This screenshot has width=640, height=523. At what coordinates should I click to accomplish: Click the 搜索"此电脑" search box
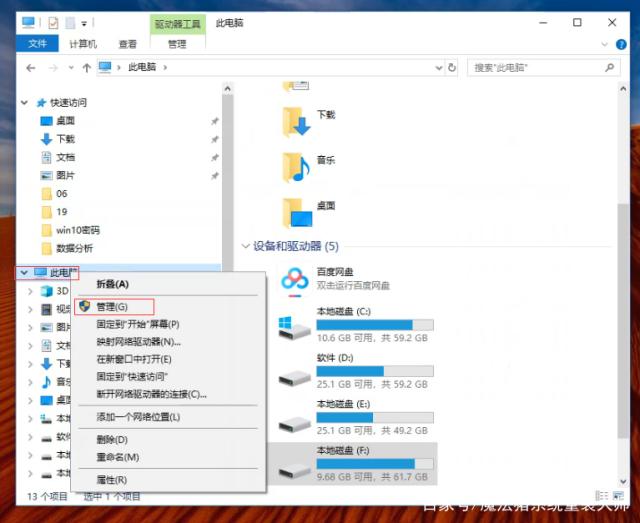click(540, 67)
